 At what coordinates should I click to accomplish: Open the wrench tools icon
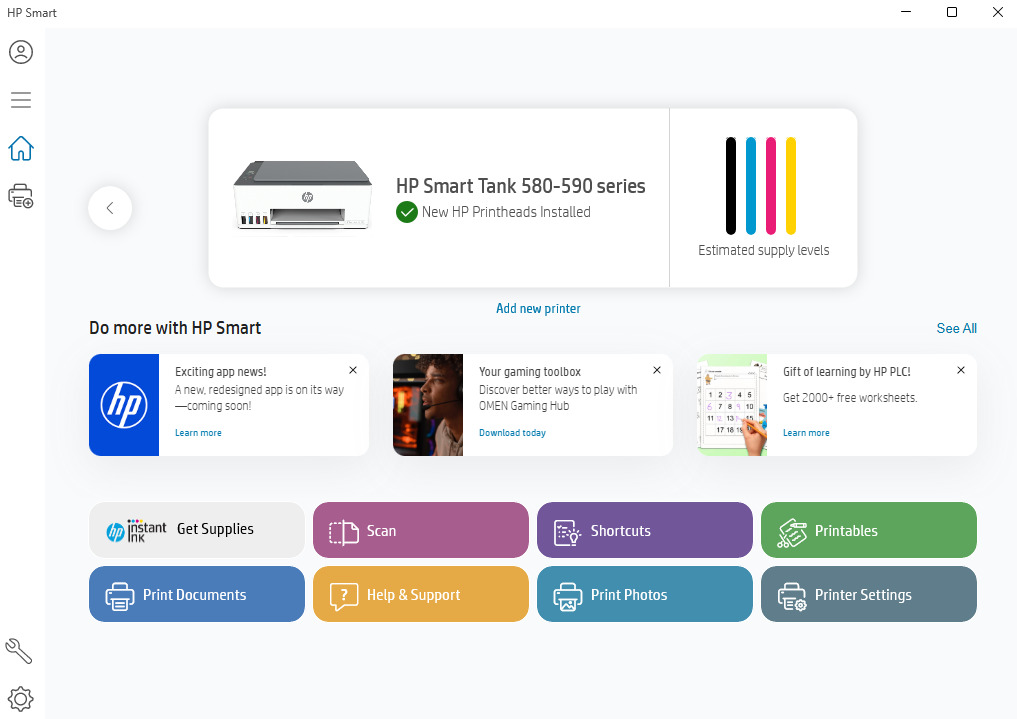coord(19,651)
